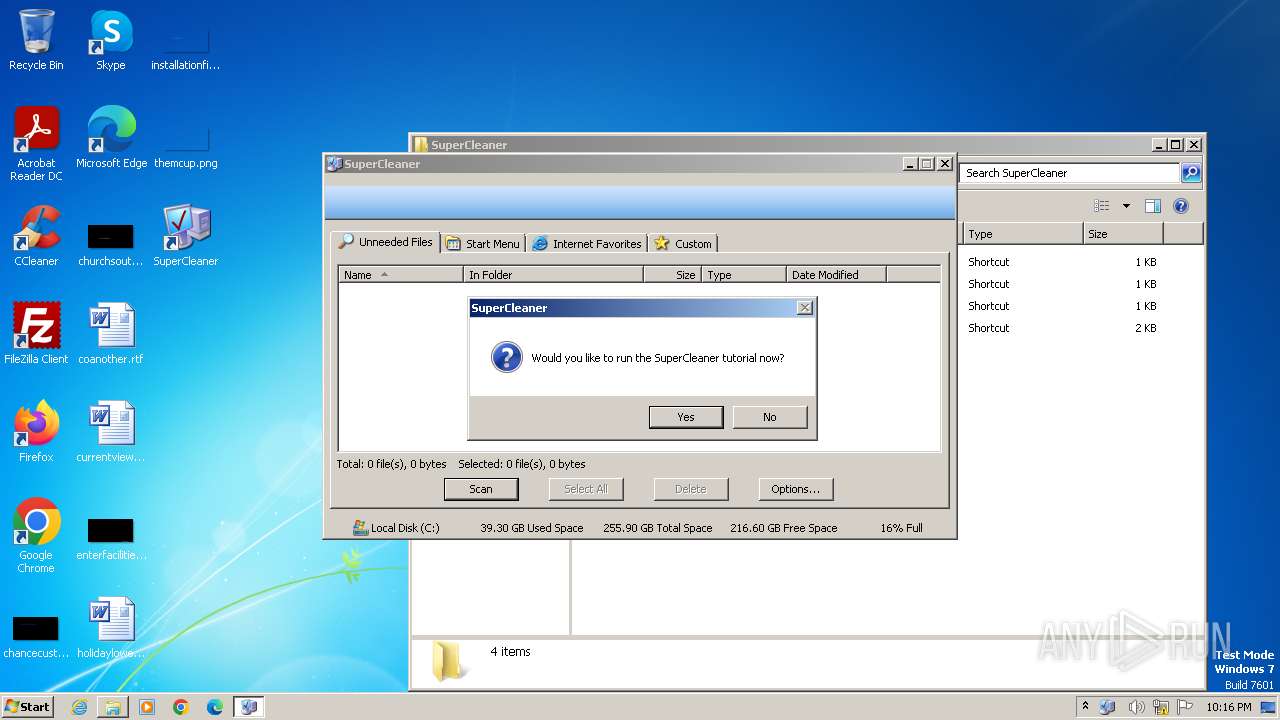Click SuperCleaner list Size column header
The width and height of the screenshot is (1280, 720).
672,275
